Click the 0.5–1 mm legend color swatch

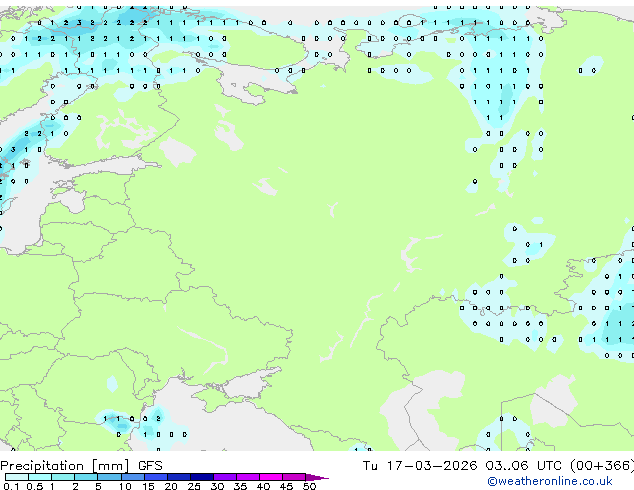pos(40,477)
